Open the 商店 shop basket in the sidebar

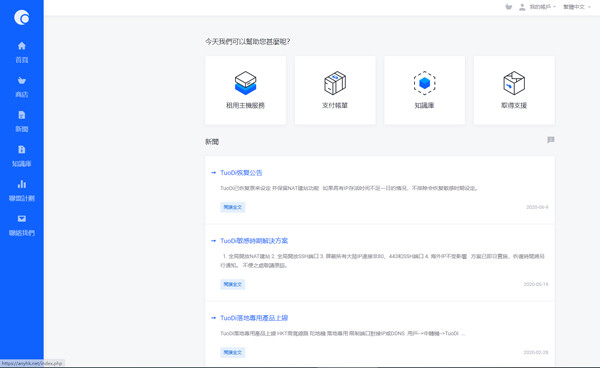pyautogui.click(x=22, y=87)
